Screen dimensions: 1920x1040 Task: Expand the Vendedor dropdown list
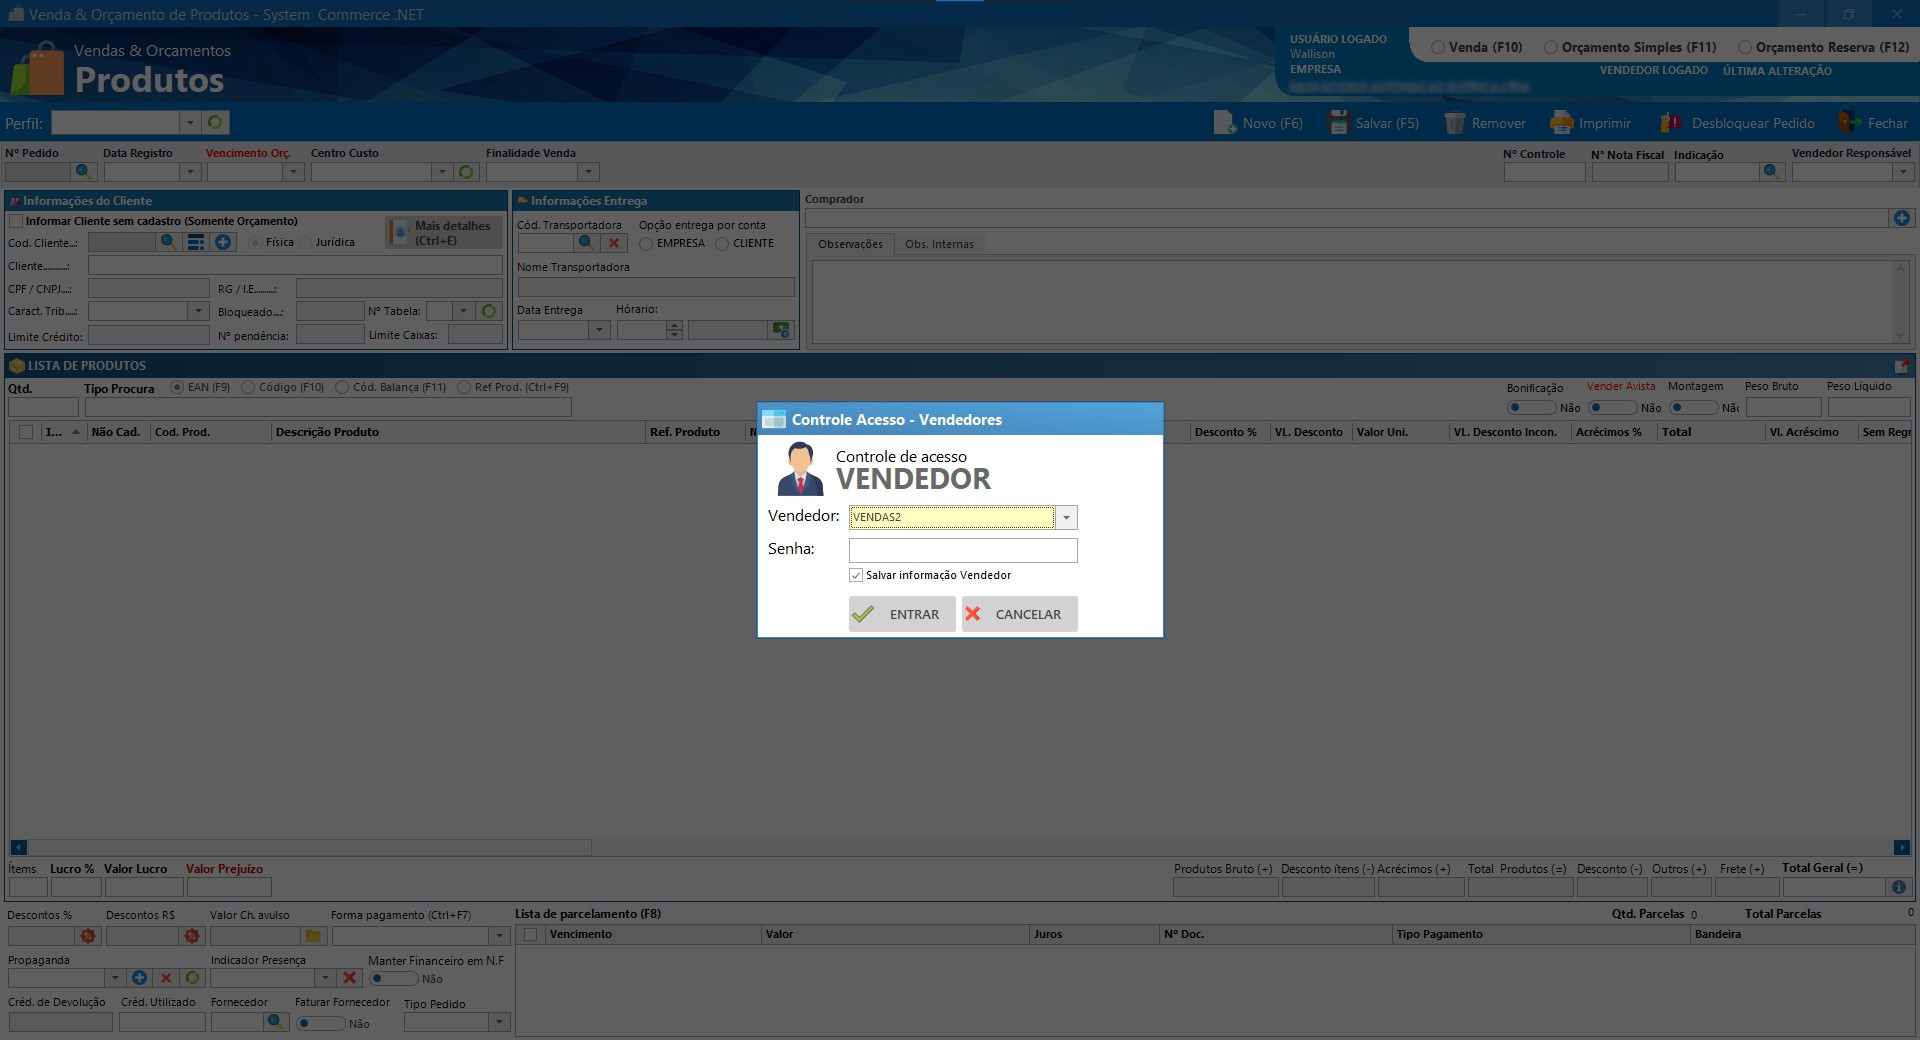[x=1066, y=518]
